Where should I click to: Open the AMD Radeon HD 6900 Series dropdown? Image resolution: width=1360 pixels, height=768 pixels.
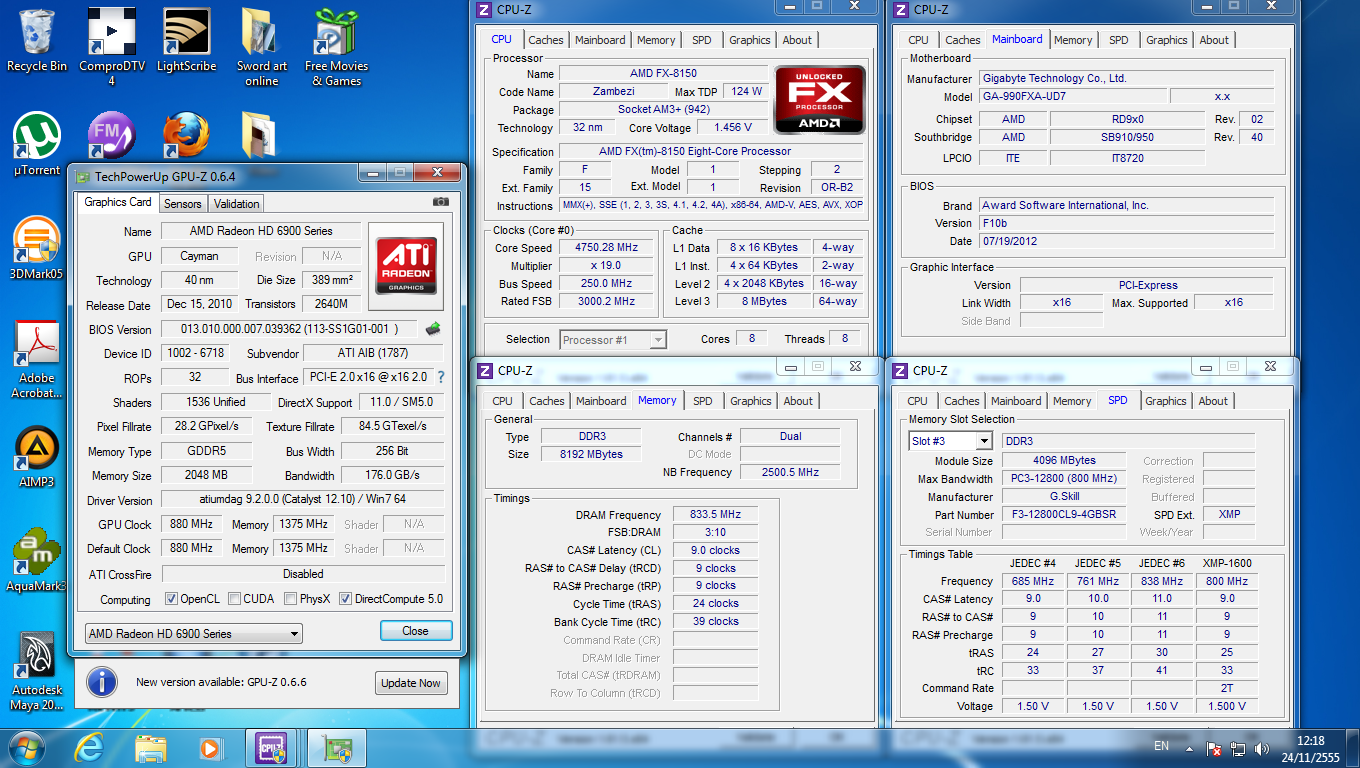click(193, 633)
